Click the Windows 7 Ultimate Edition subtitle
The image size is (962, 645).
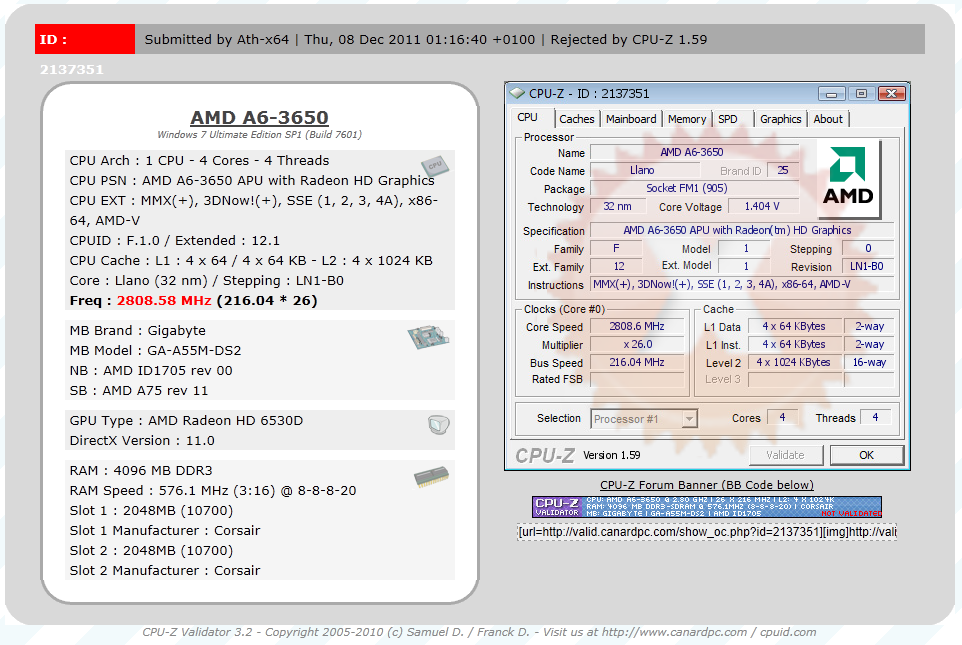tap(260, 134)
